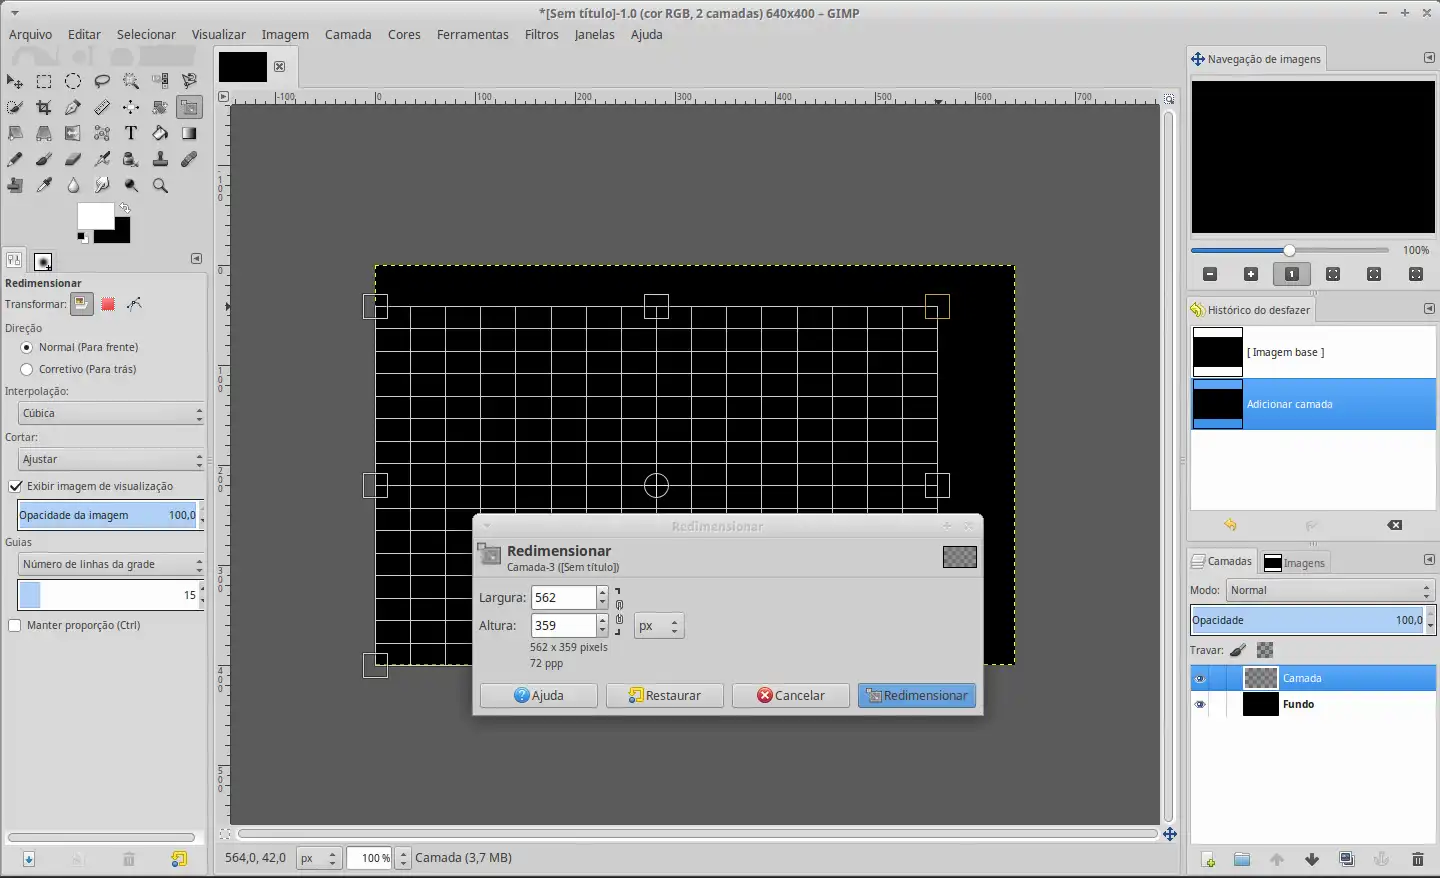Select the Ellipse Select tool
1440x878 pixels.
click(73, 81)
